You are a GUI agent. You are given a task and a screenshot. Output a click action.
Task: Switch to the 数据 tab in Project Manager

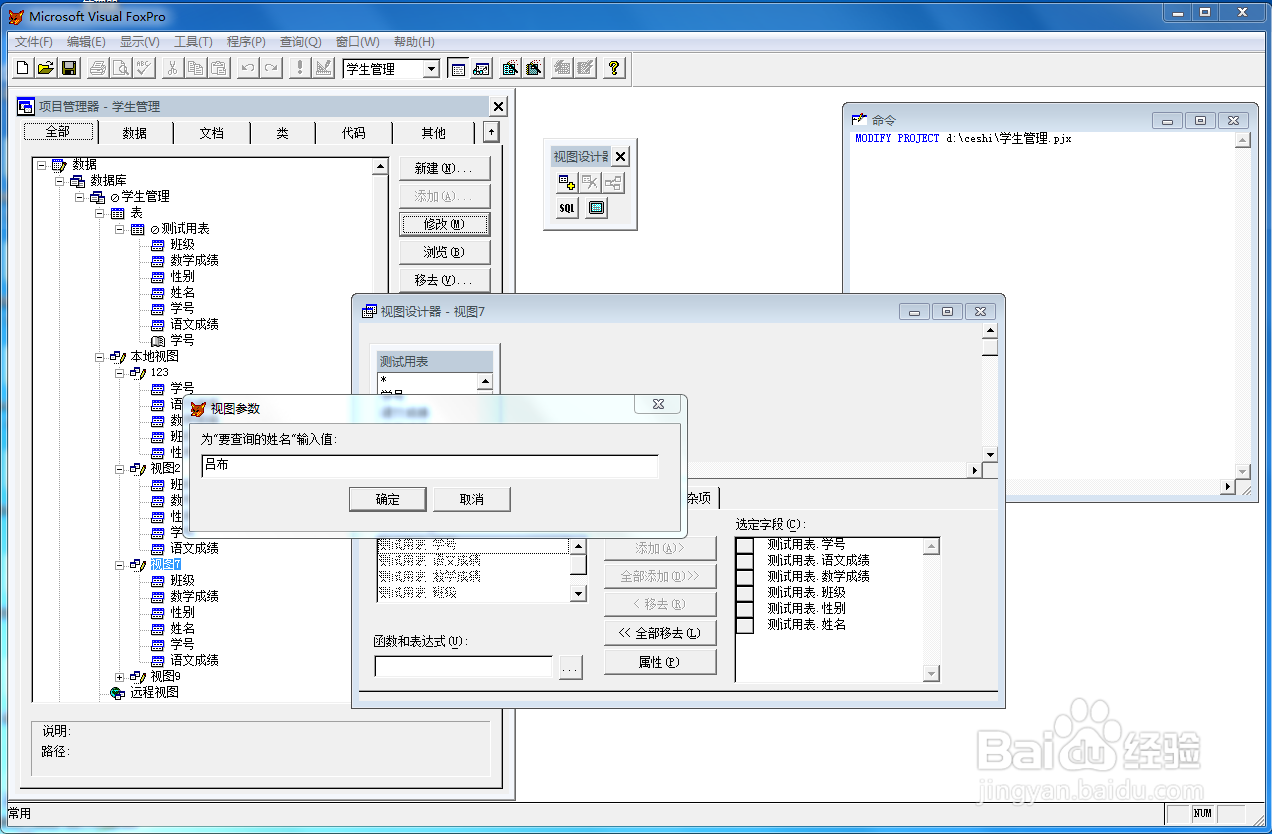135,132
